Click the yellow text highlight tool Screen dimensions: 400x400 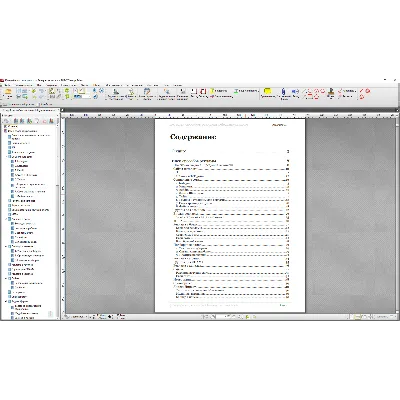(x=212, y=91)
